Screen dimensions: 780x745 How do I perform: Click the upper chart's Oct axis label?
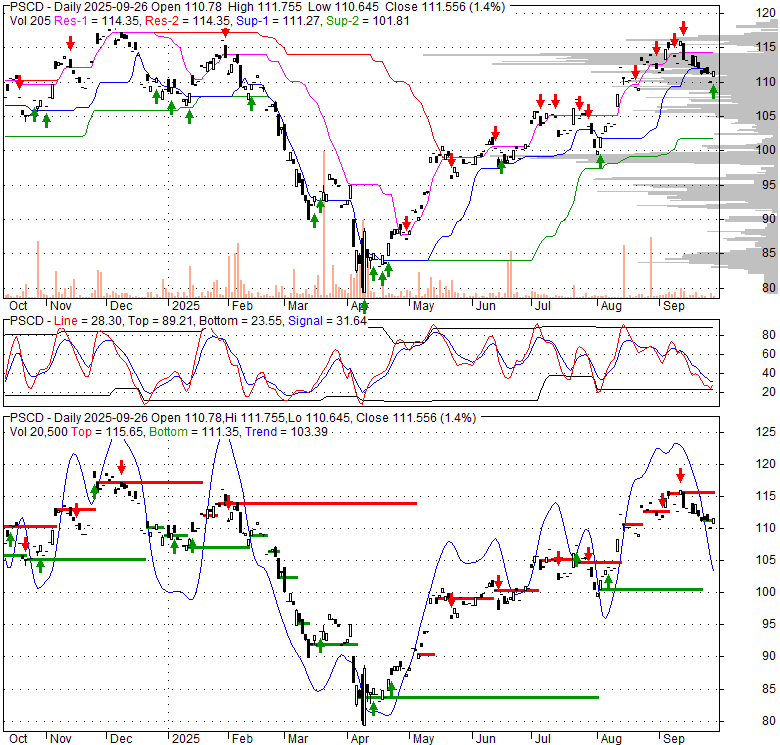coord(18,306)
